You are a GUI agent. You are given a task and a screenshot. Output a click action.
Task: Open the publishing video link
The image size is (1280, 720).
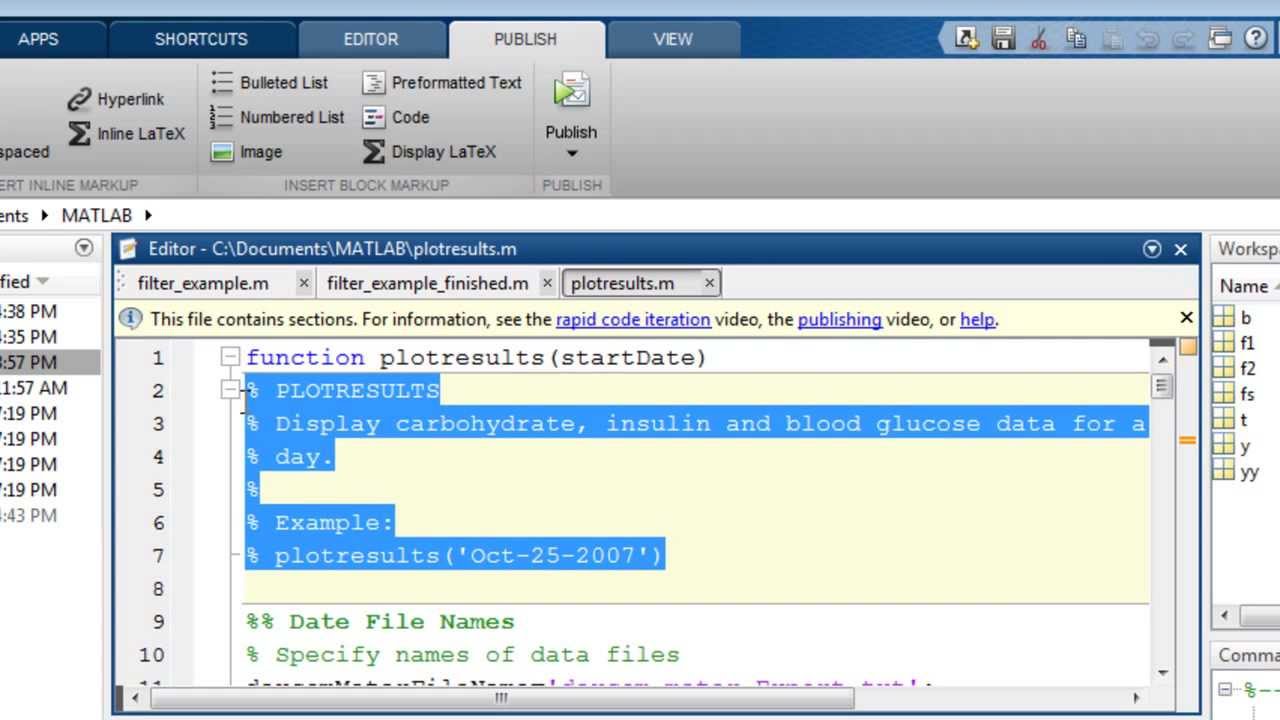tap(839, 320)
